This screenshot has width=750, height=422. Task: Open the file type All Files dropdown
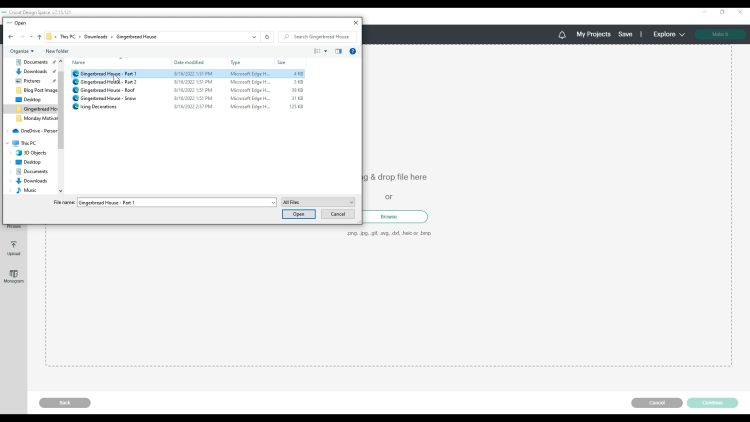click(318, 202)
